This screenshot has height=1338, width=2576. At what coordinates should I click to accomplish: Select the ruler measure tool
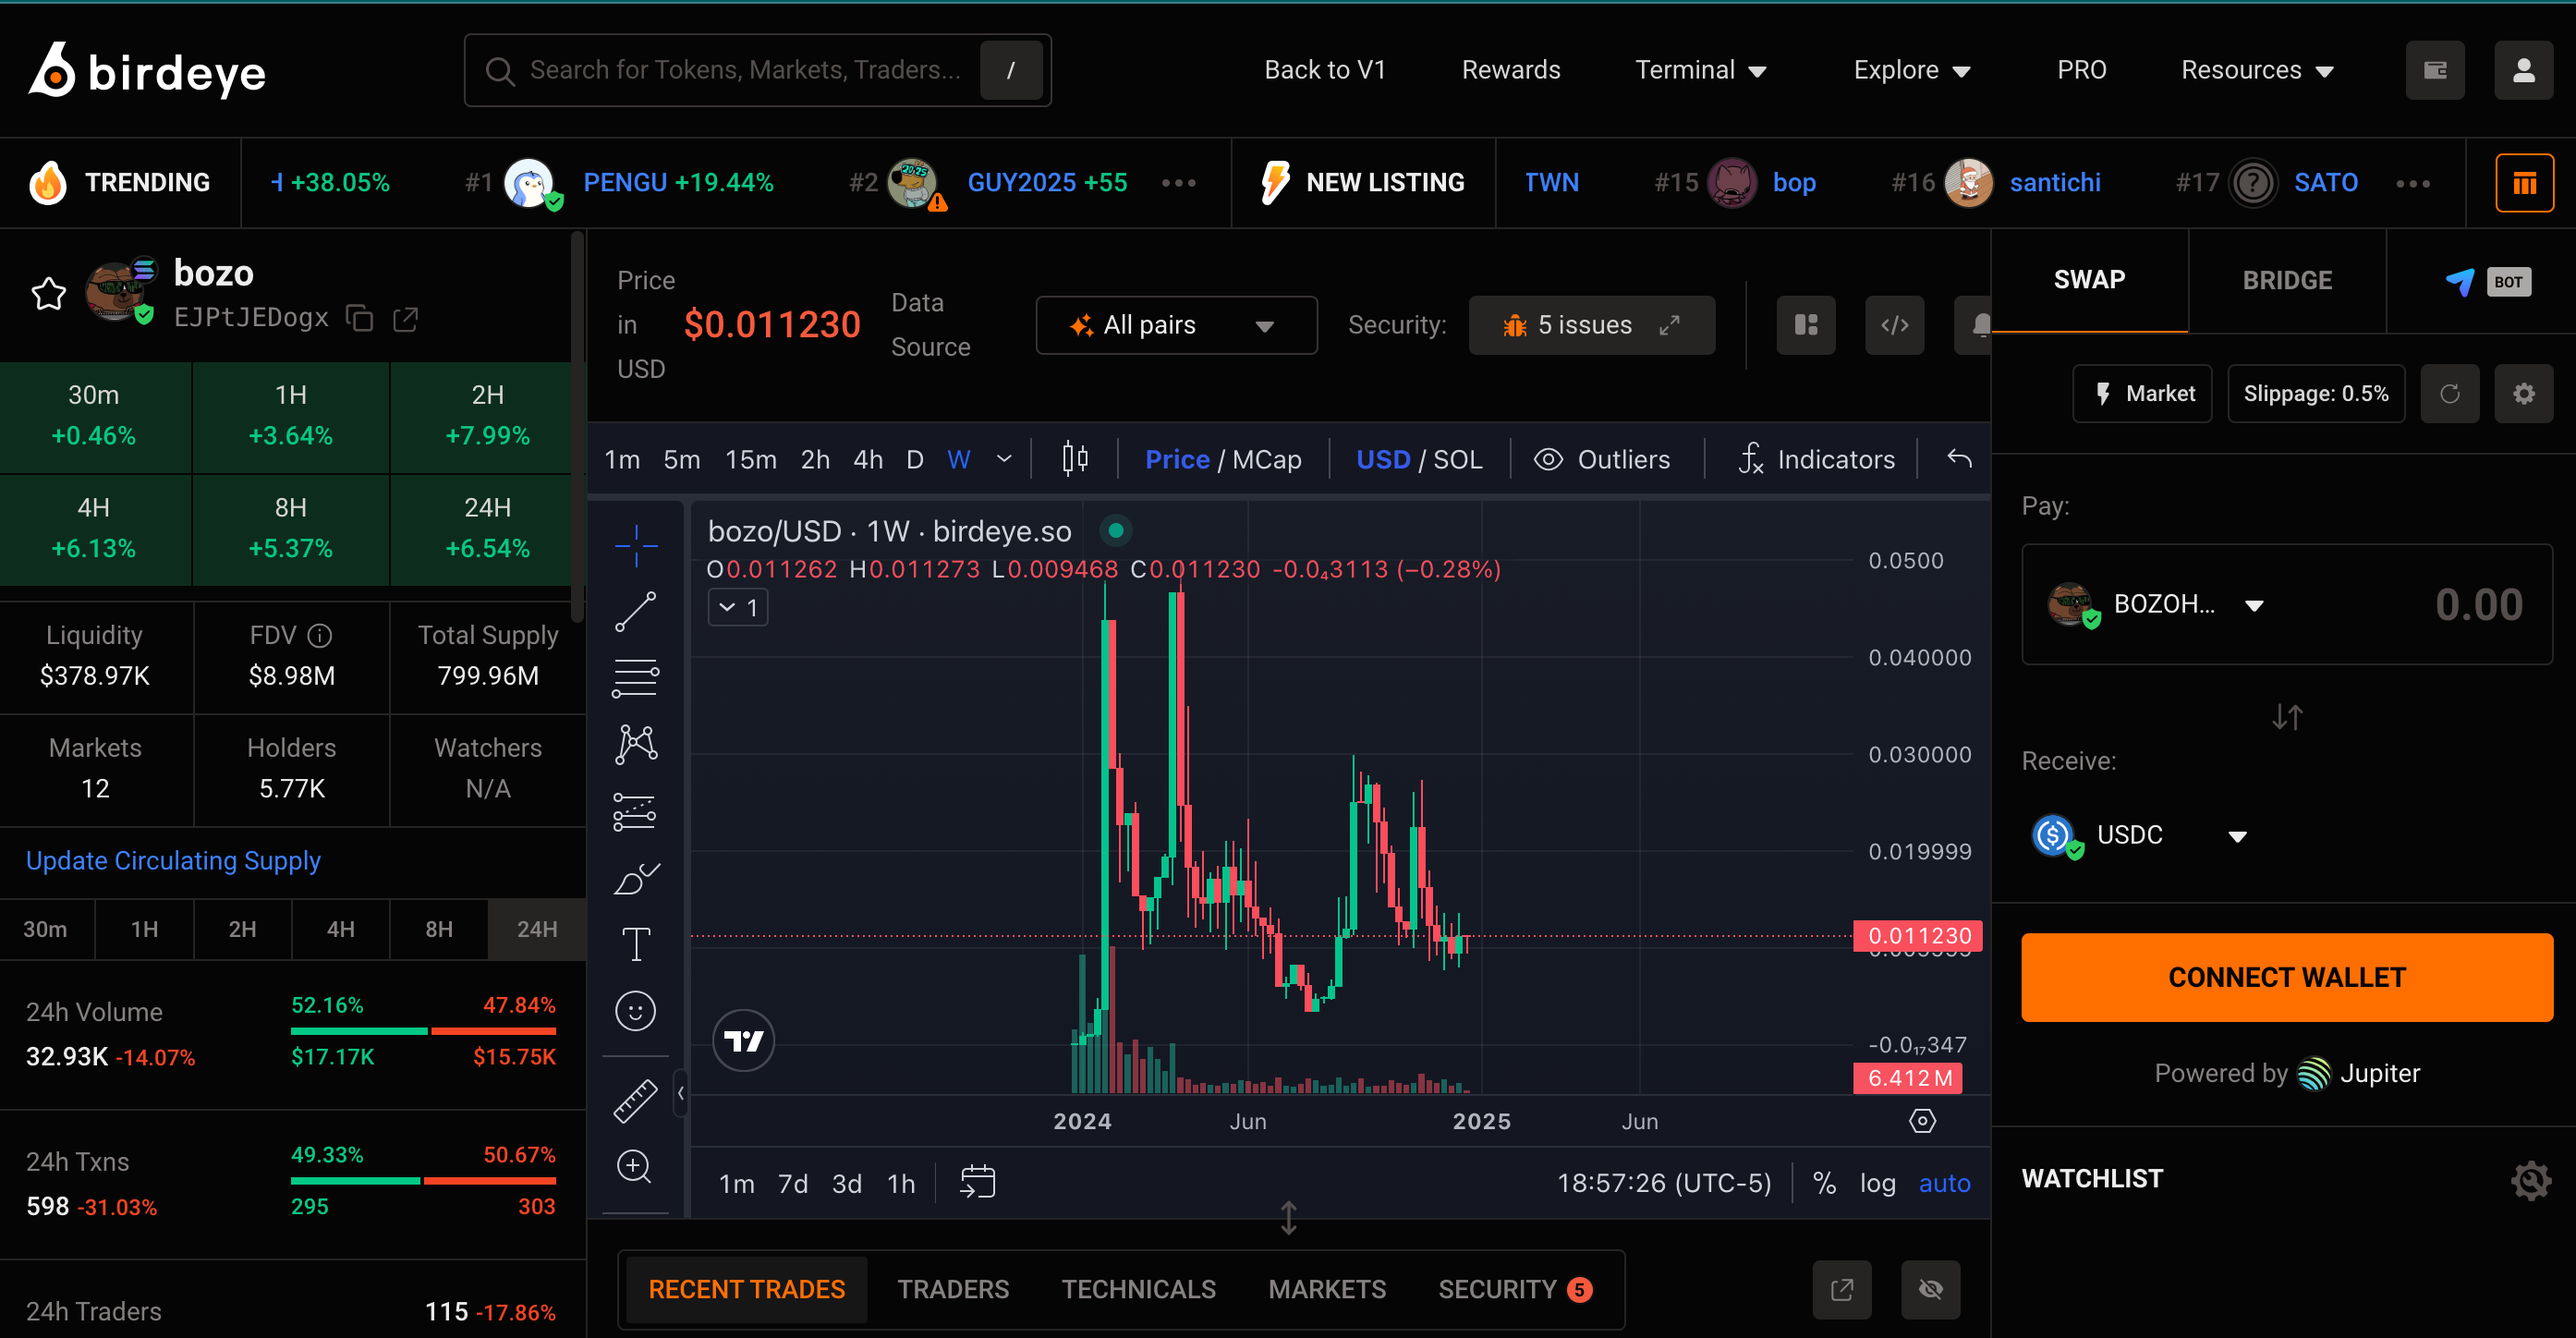(x=635, y=1101)
